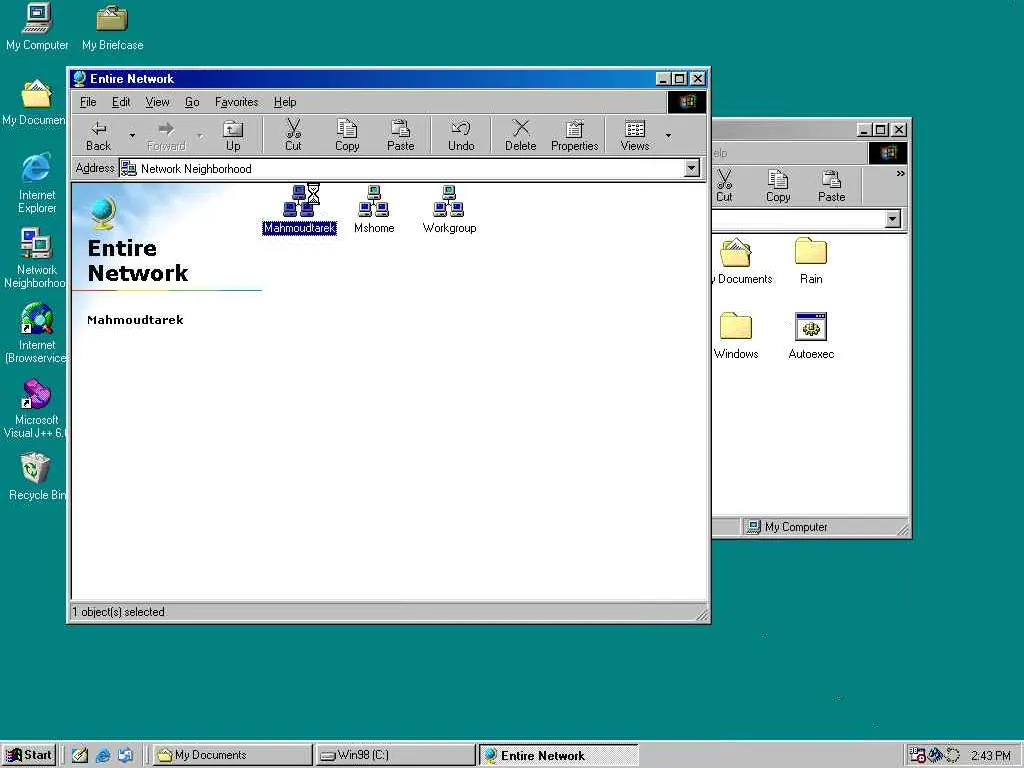This screenshot has width=1024, height=768.
Task: Click the Recycle Bin desktop icon
Action: [36, 477]
